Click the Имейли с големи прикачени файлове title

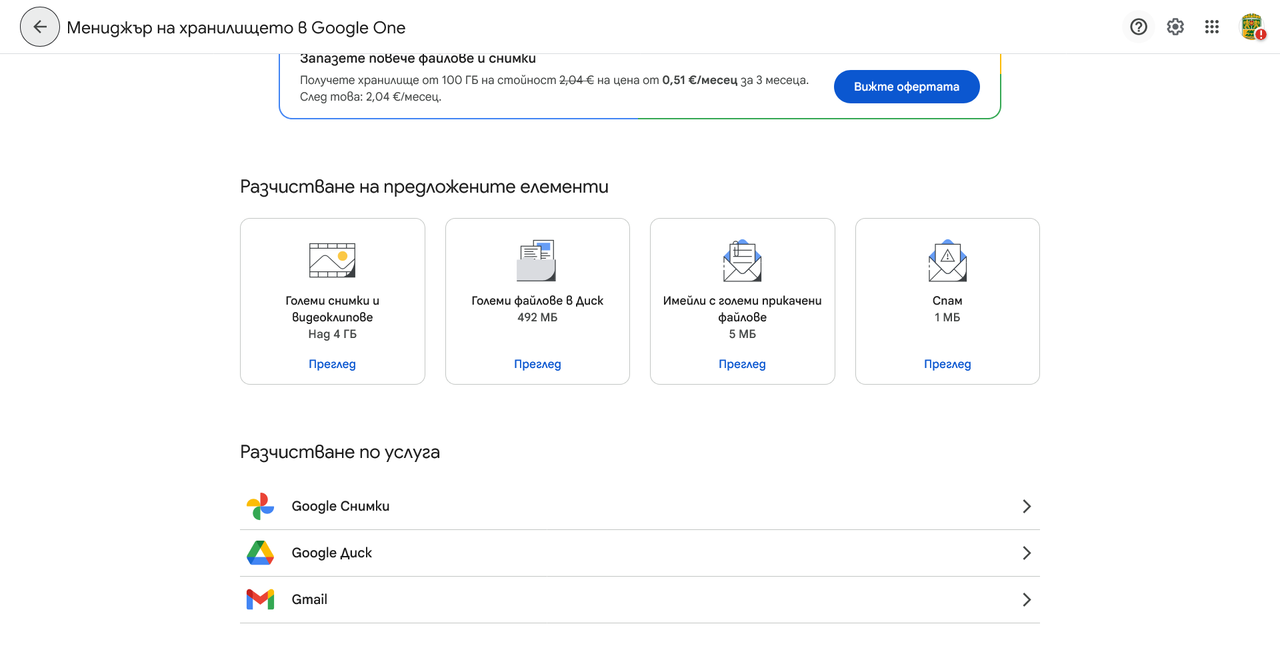[742, 309]
